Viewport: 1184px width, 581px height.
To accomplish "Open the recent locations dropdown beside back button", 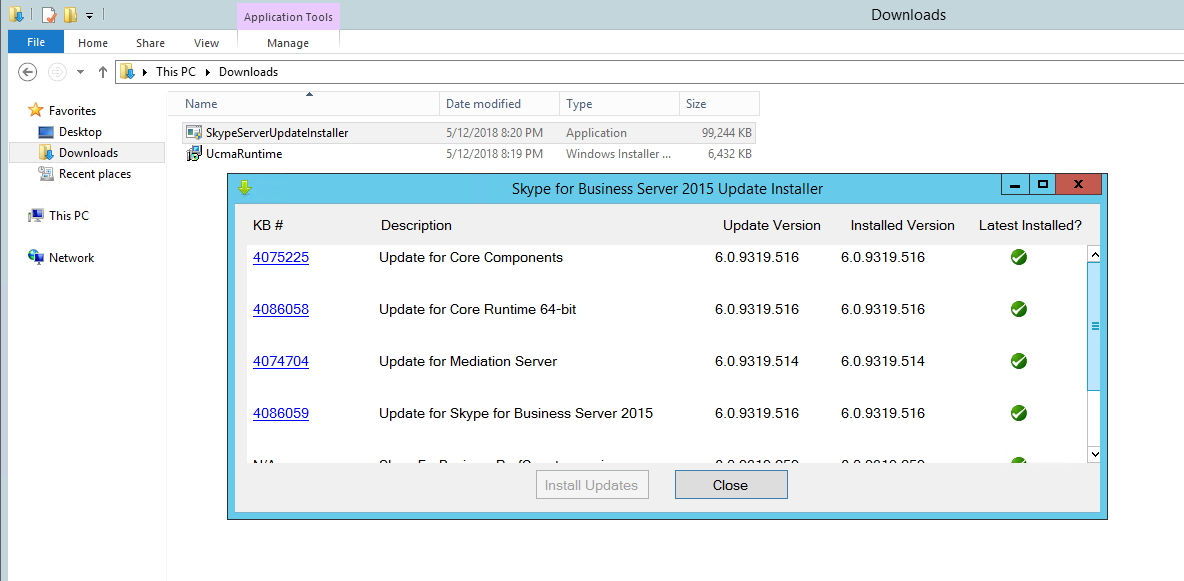I will point(80,72).
